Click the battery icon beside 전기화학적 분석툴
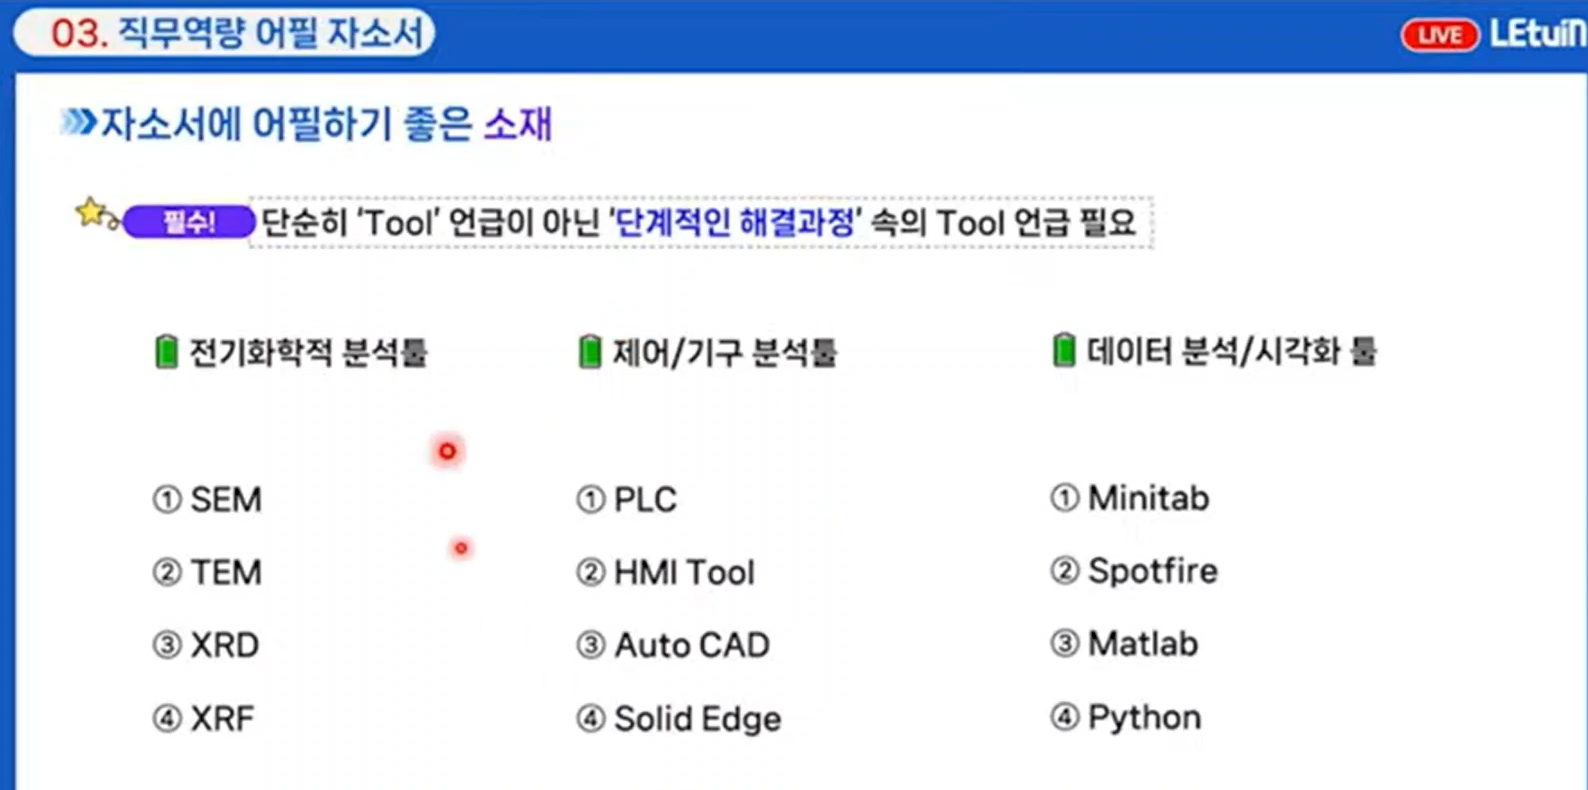This screenshot has height=790, width=1588. tap(166, 352)
